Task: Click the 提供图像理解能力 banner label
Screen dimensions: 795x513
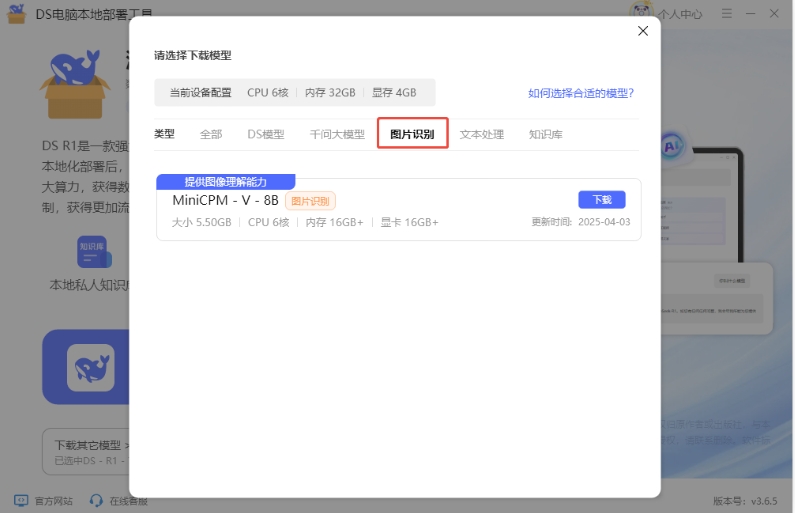Action: click(226, 182)
